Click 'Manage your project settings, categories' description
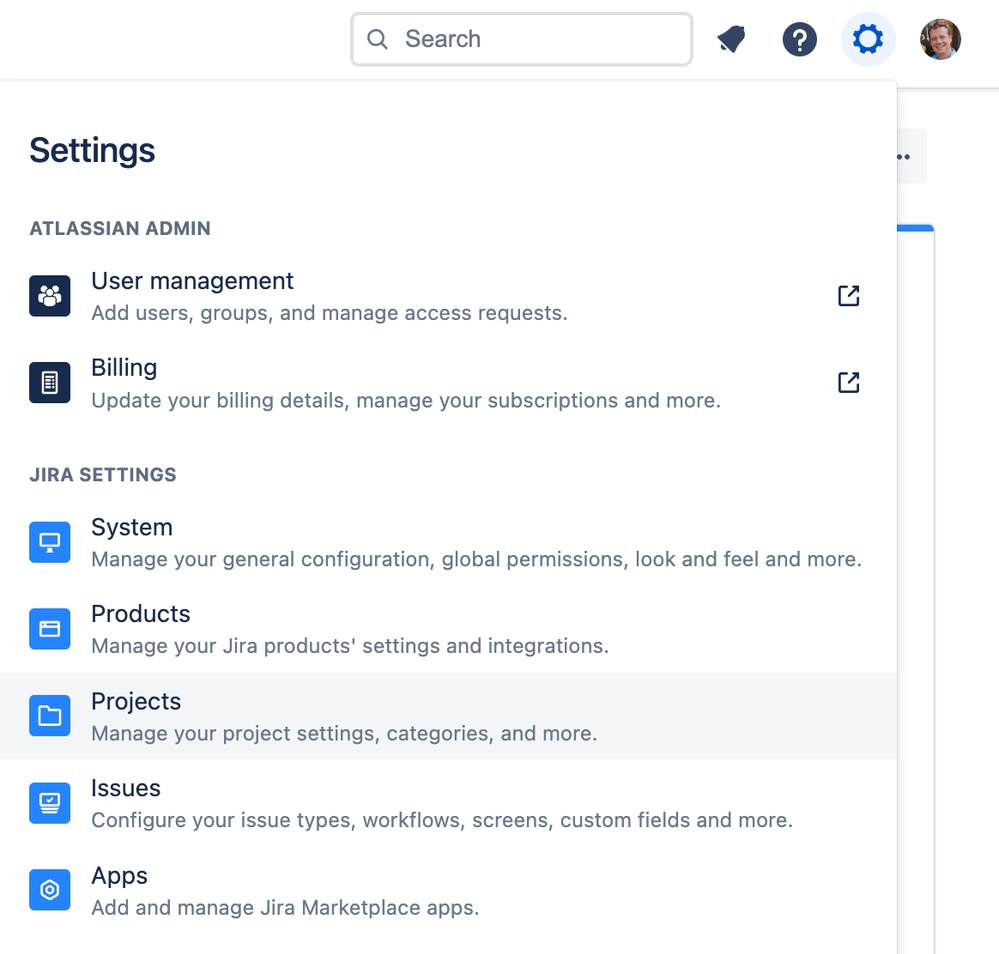999x954 pixels. click(x=344, y=733)
